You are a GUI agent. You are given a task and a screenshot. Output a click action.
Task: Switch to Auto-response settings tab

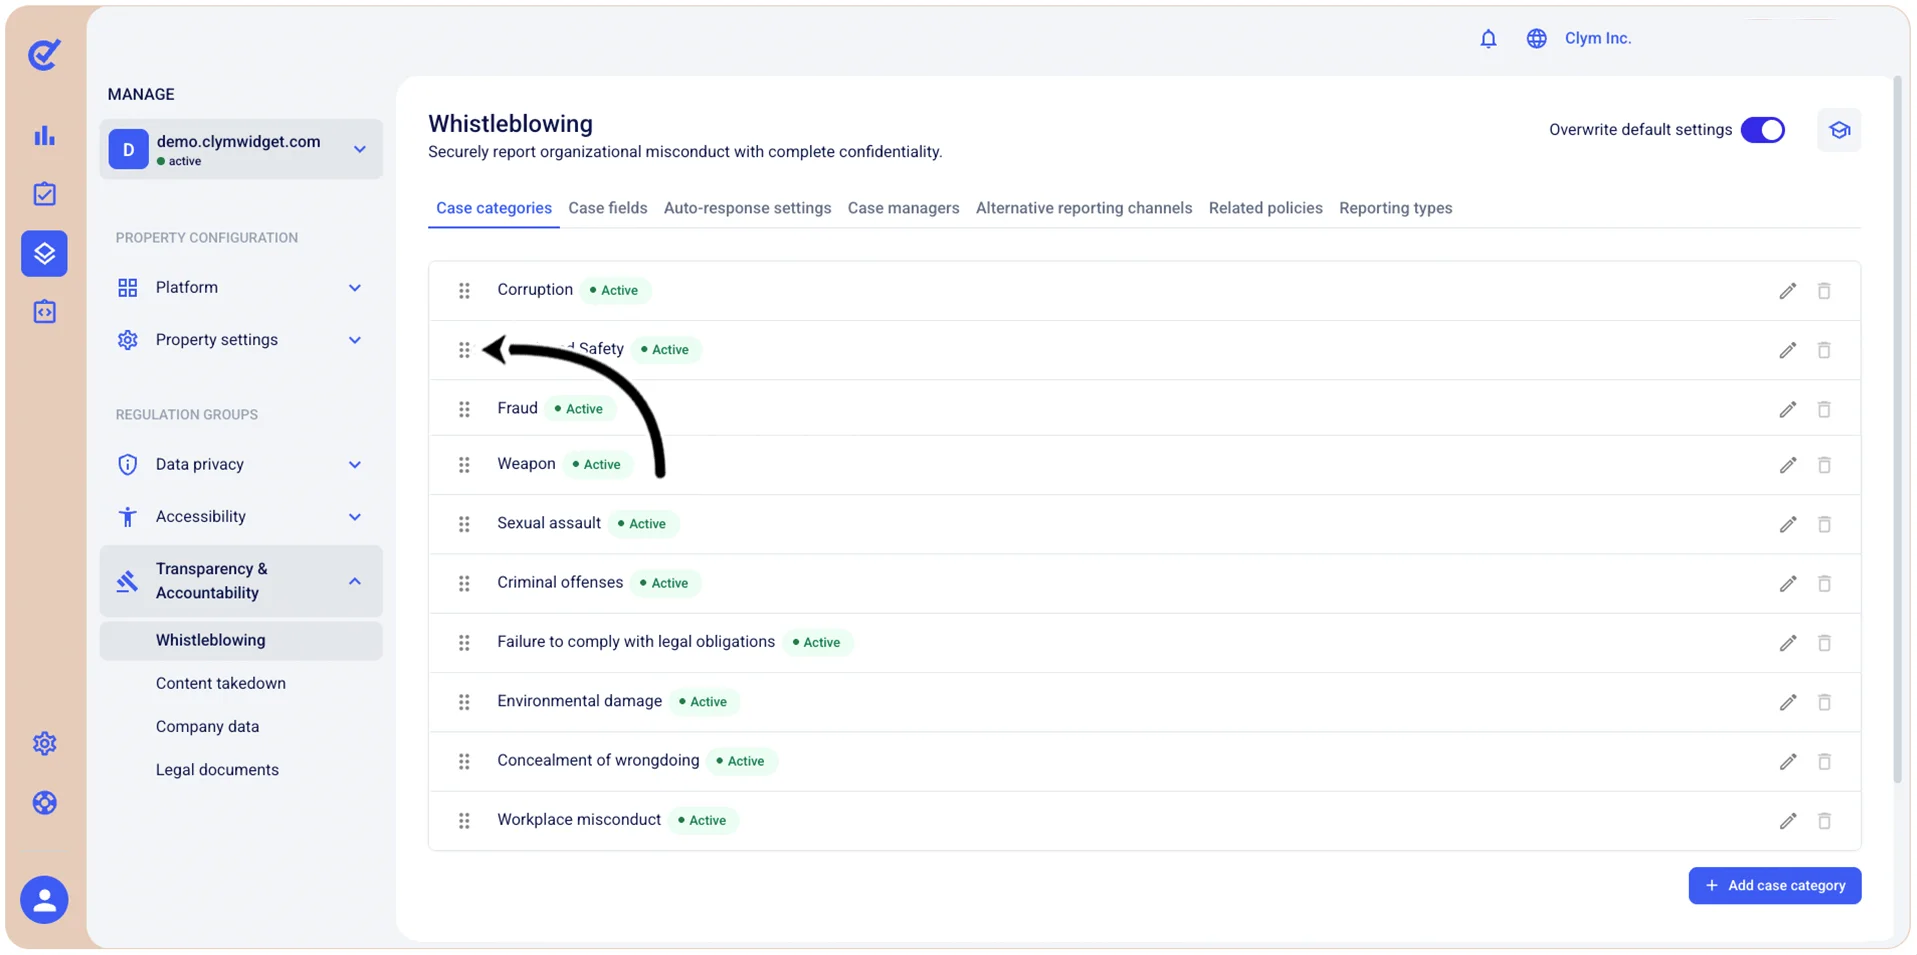pos(747,208)
